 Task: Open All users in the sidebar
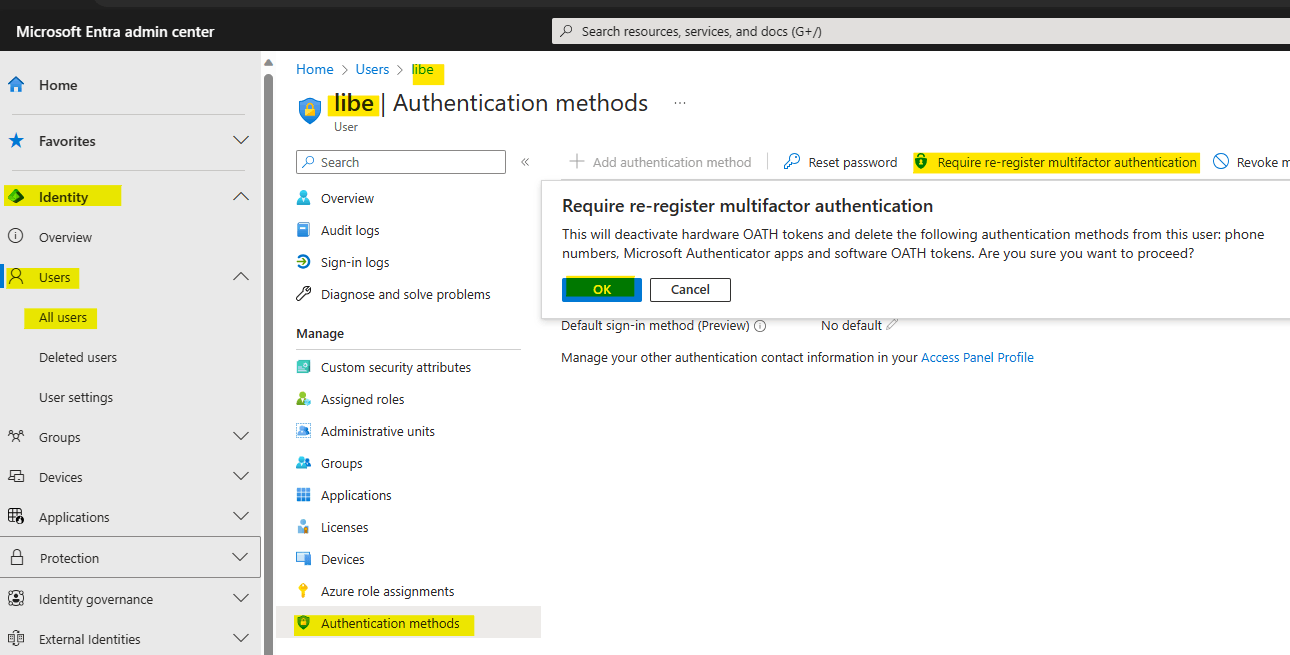coord(63,318)
